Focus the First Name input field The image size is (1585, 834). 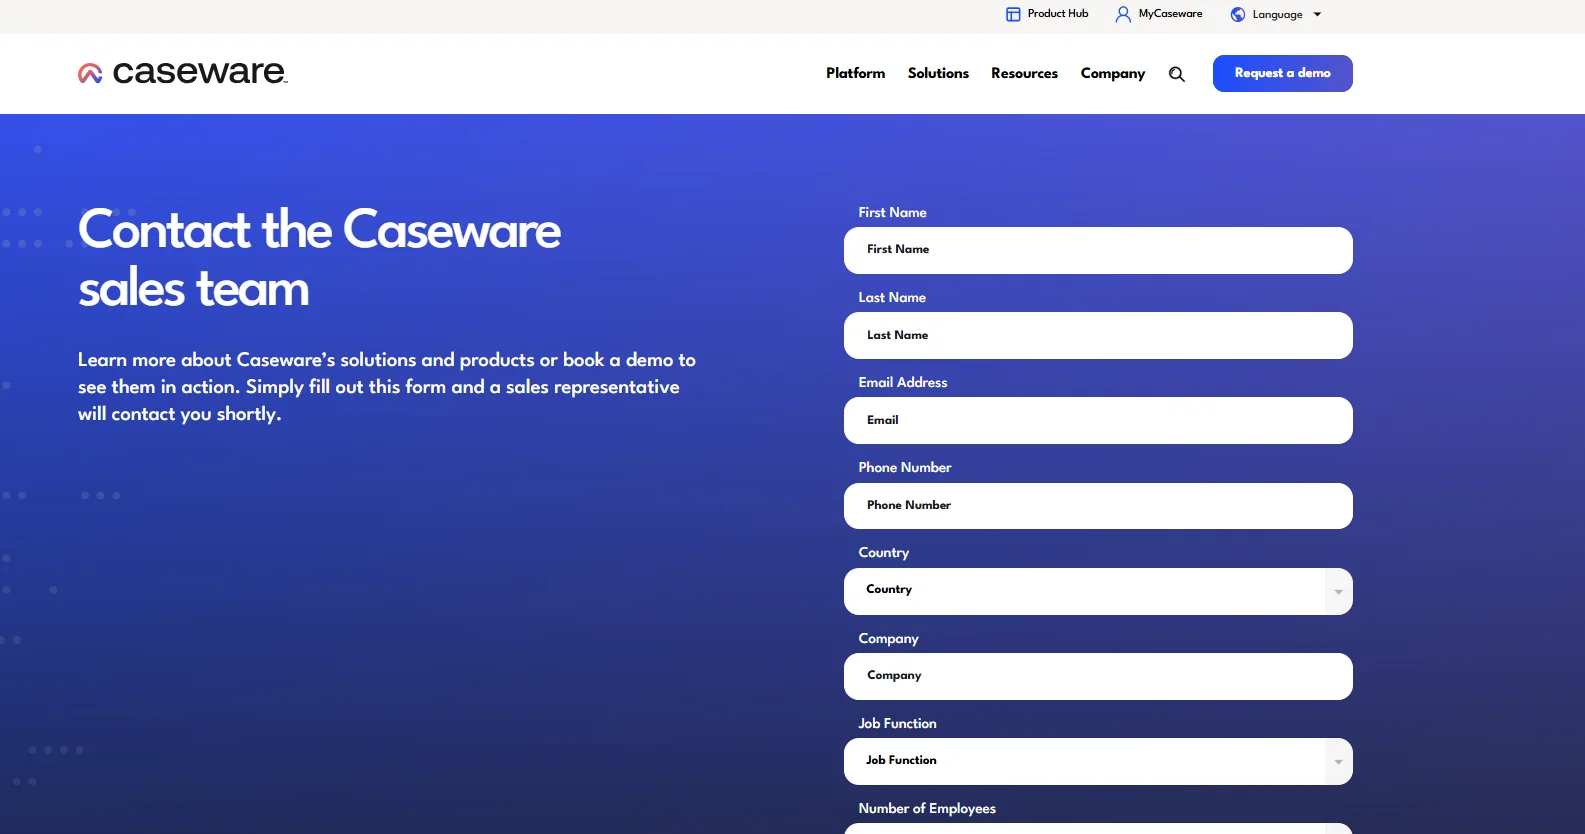click(1098, 250)
